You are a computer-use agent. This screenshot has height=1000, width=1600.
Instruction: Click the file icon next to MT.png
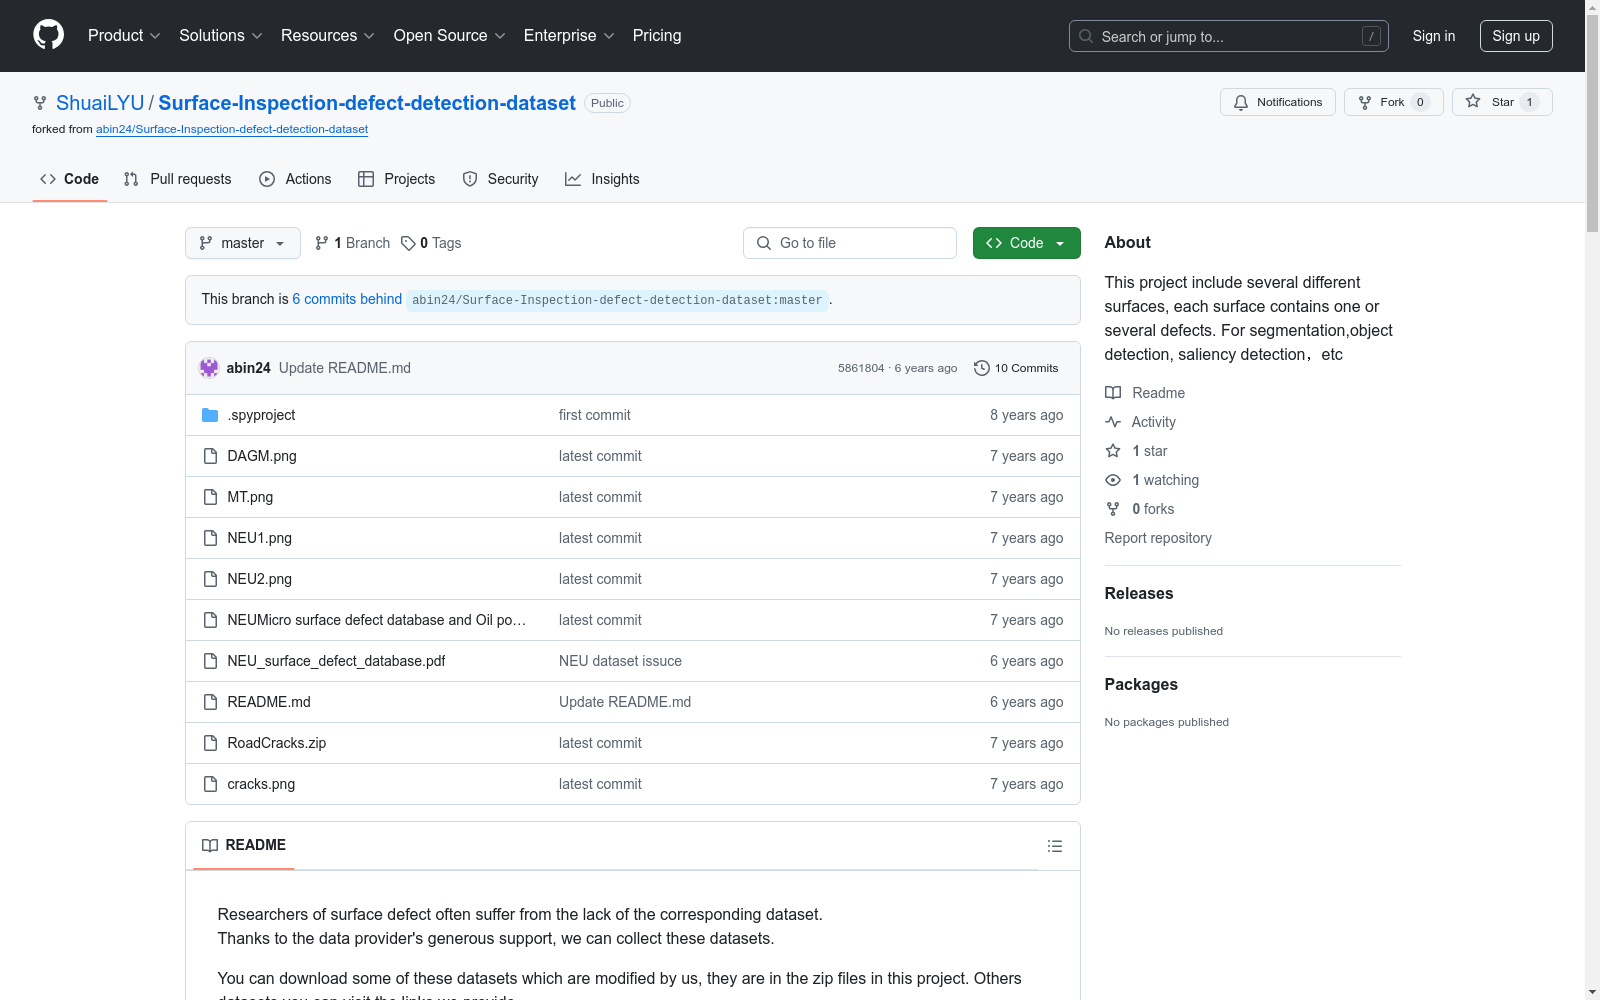click(x=210, y=497)
